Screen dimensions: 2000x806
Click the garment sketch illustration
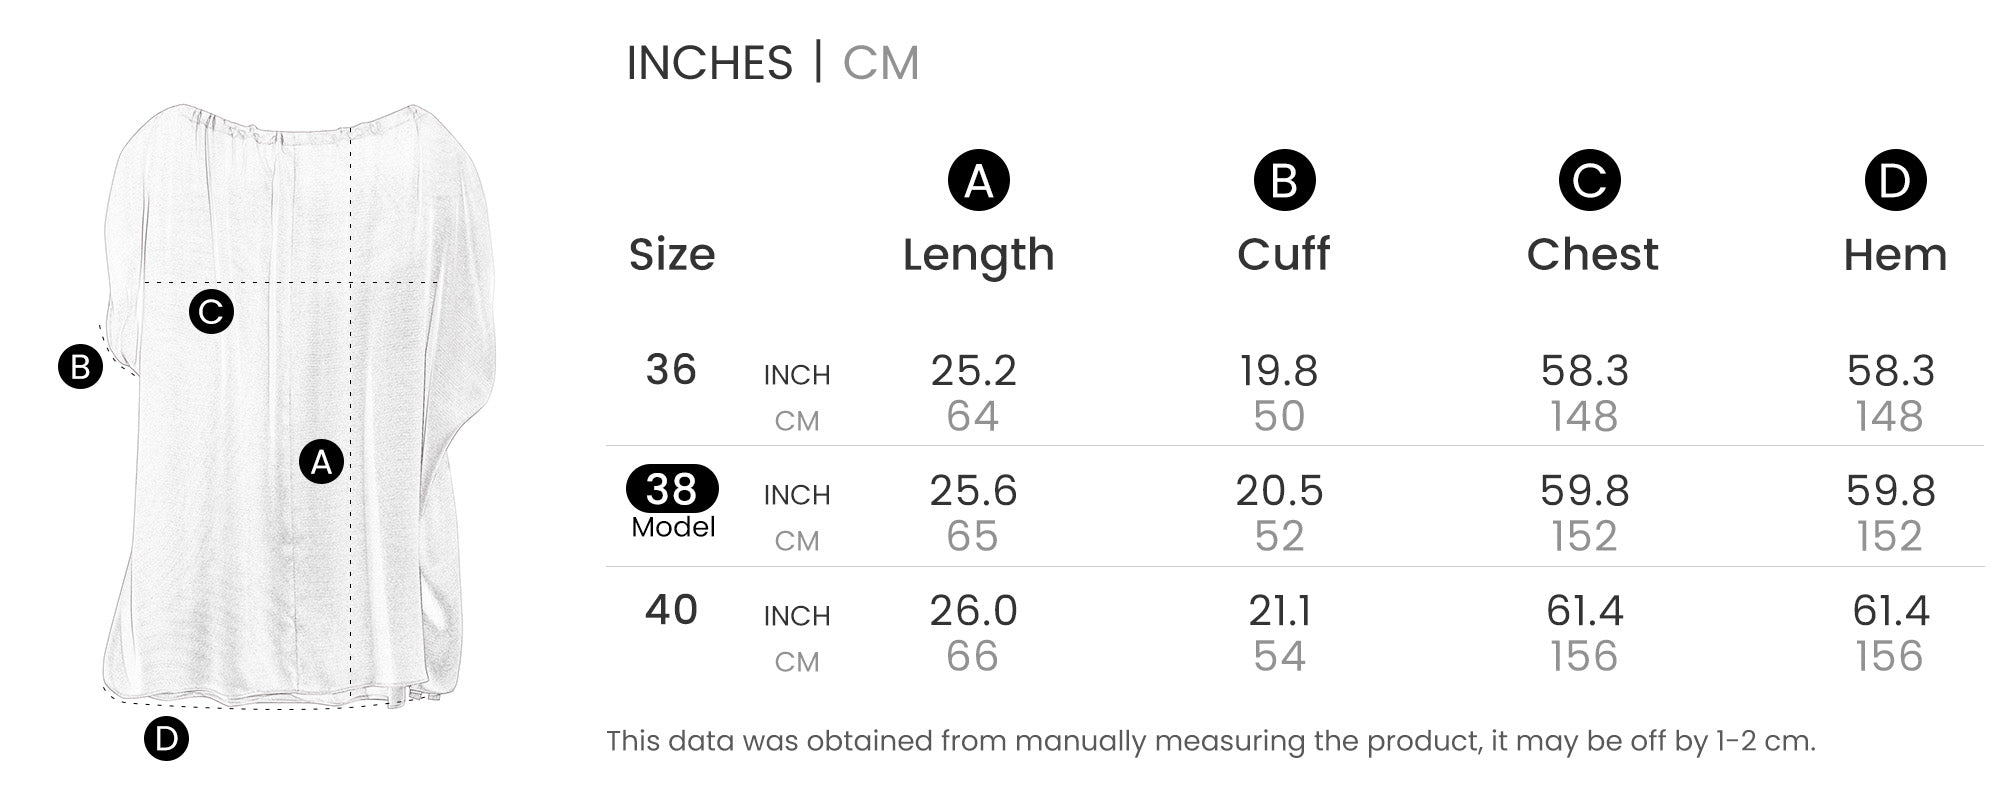coord(300,407)
